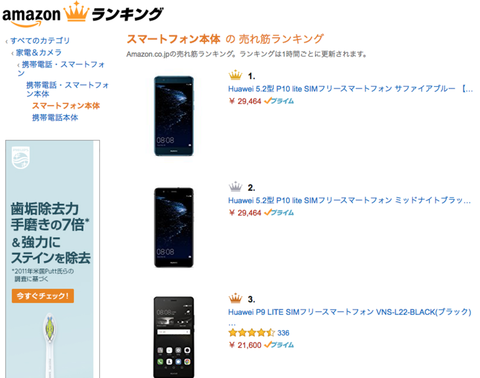Image resolution: width=480 pixels, height=378 pixels.
Task: Go back to すべてのカテゴリ
Action: pyautogui.click(x=40, y=41)
